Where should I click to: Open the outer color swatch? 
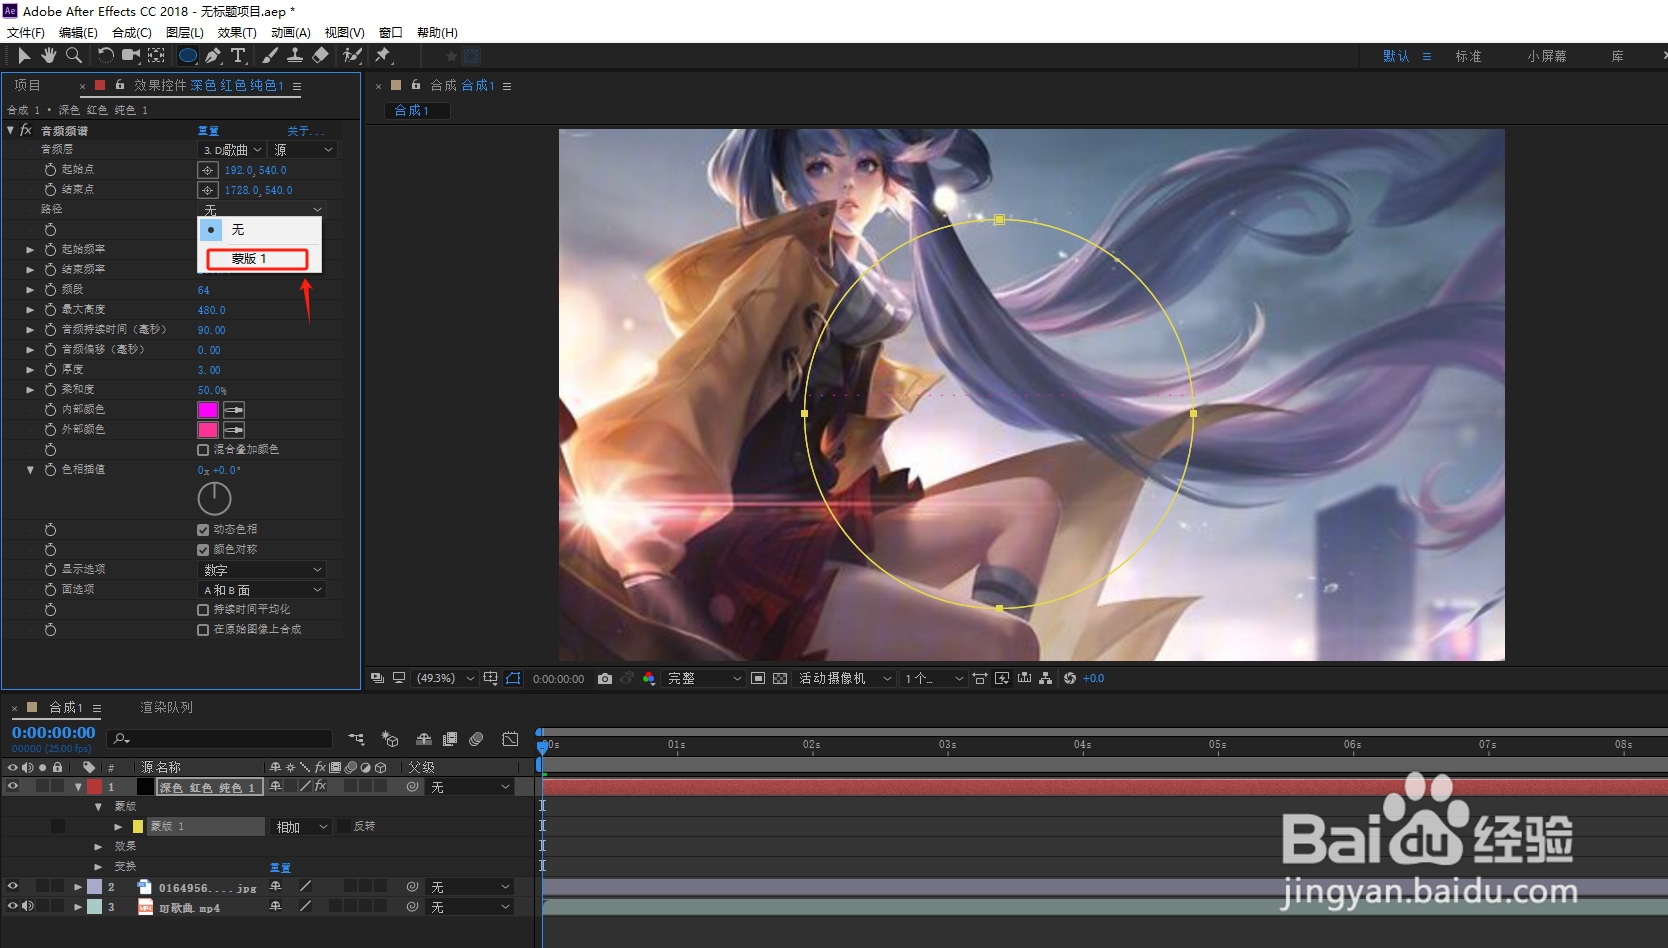point(208,430)
